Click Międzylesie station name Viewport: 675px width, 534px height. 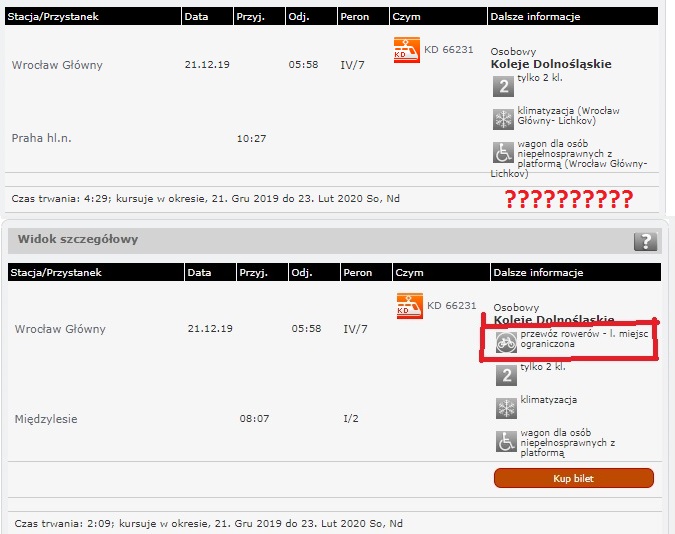[x=46, y=419]
